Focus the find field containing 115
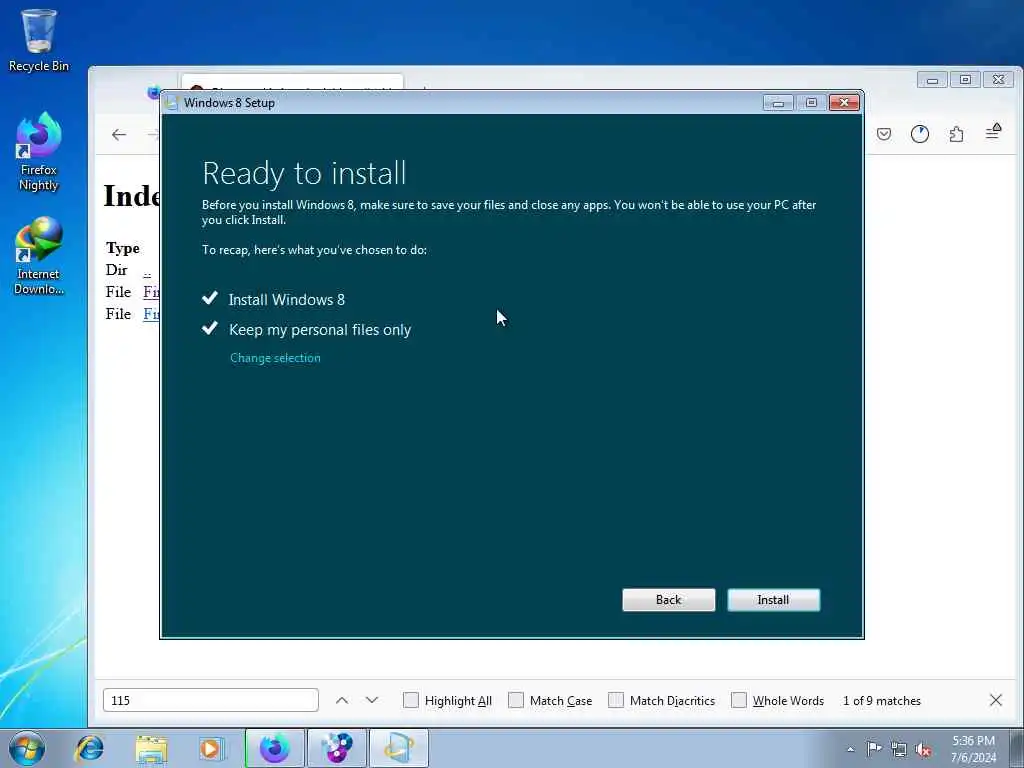This screenshot has height=768, width=1024. pos(211,700)
